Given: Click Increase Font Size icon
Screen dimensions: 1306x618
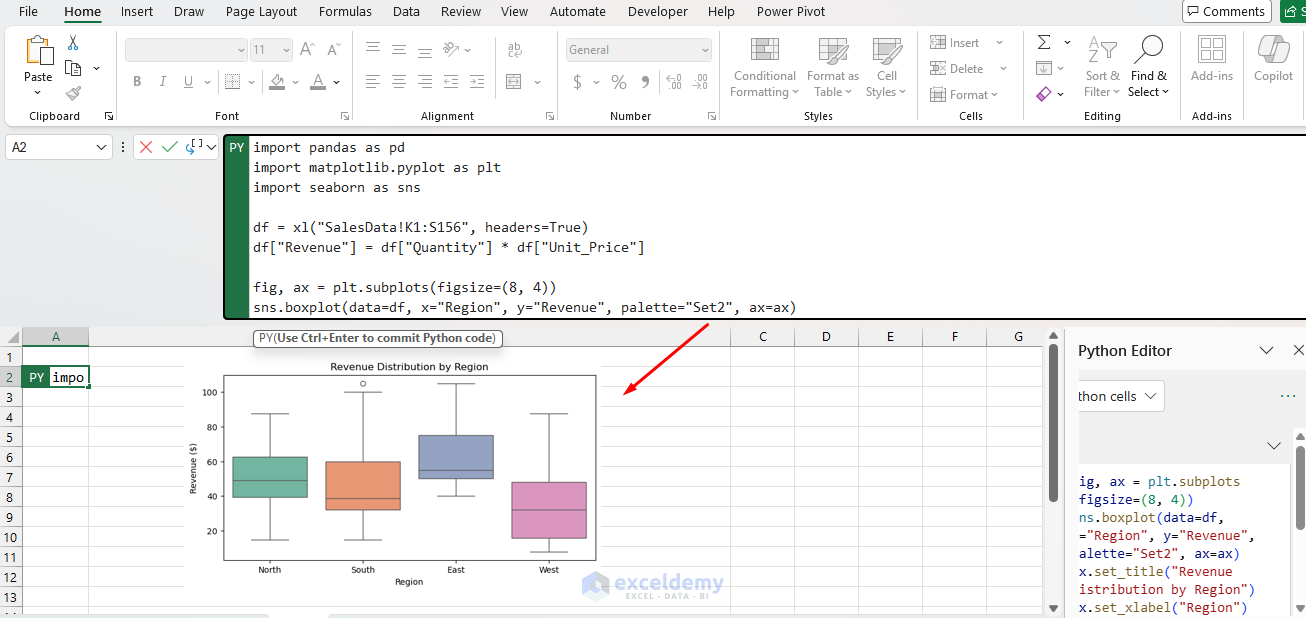Looking at the screenshot, I should click(307, 49).
